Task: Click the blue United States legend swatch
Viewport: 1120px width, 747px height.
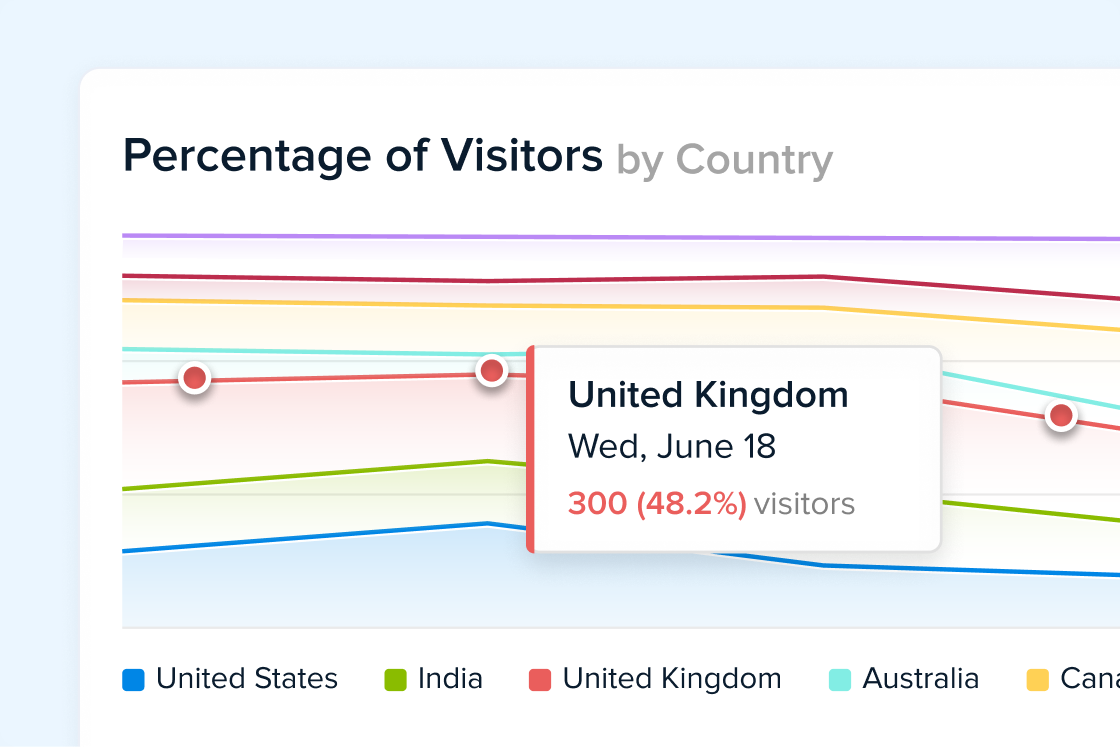Action: (x=134, y=680)
